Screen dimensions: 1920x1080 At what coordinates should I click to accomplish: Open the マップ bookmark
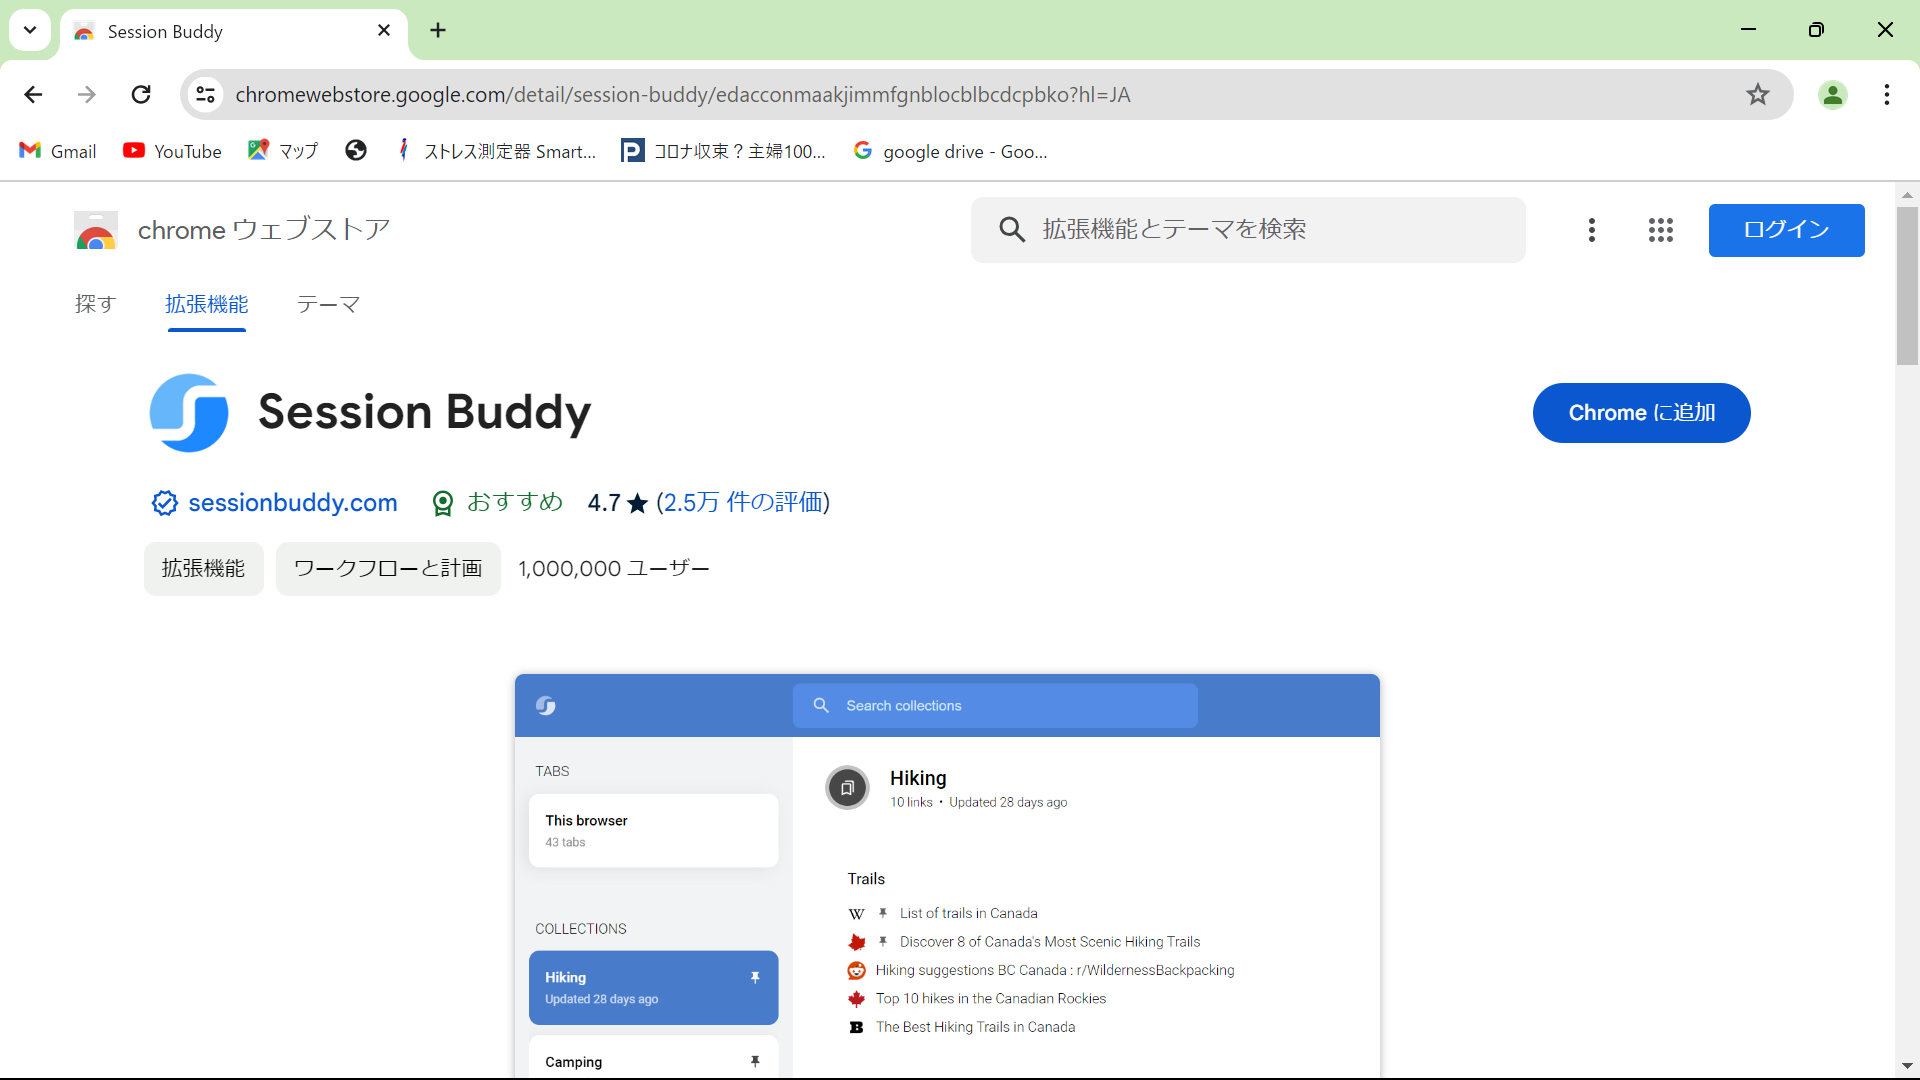[x=283, y=151]
